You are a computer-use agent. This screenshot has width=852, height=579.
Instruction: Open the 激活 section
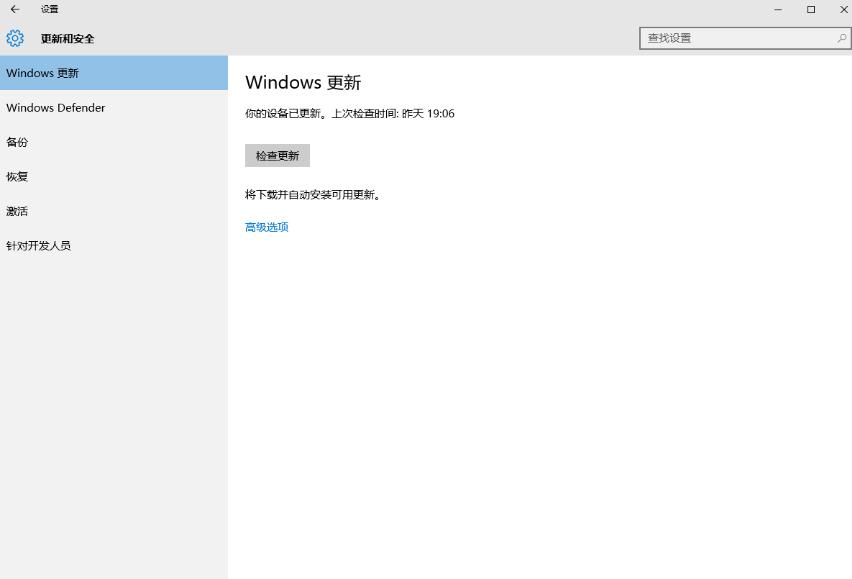114,211
